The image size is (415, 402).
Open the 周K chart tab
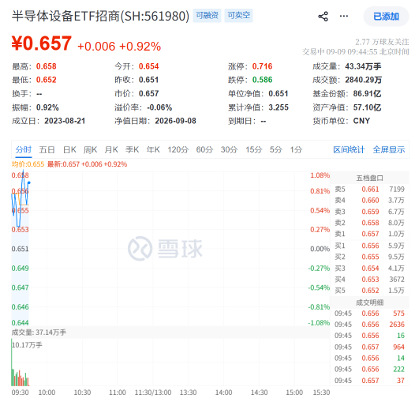pos(90,150)
